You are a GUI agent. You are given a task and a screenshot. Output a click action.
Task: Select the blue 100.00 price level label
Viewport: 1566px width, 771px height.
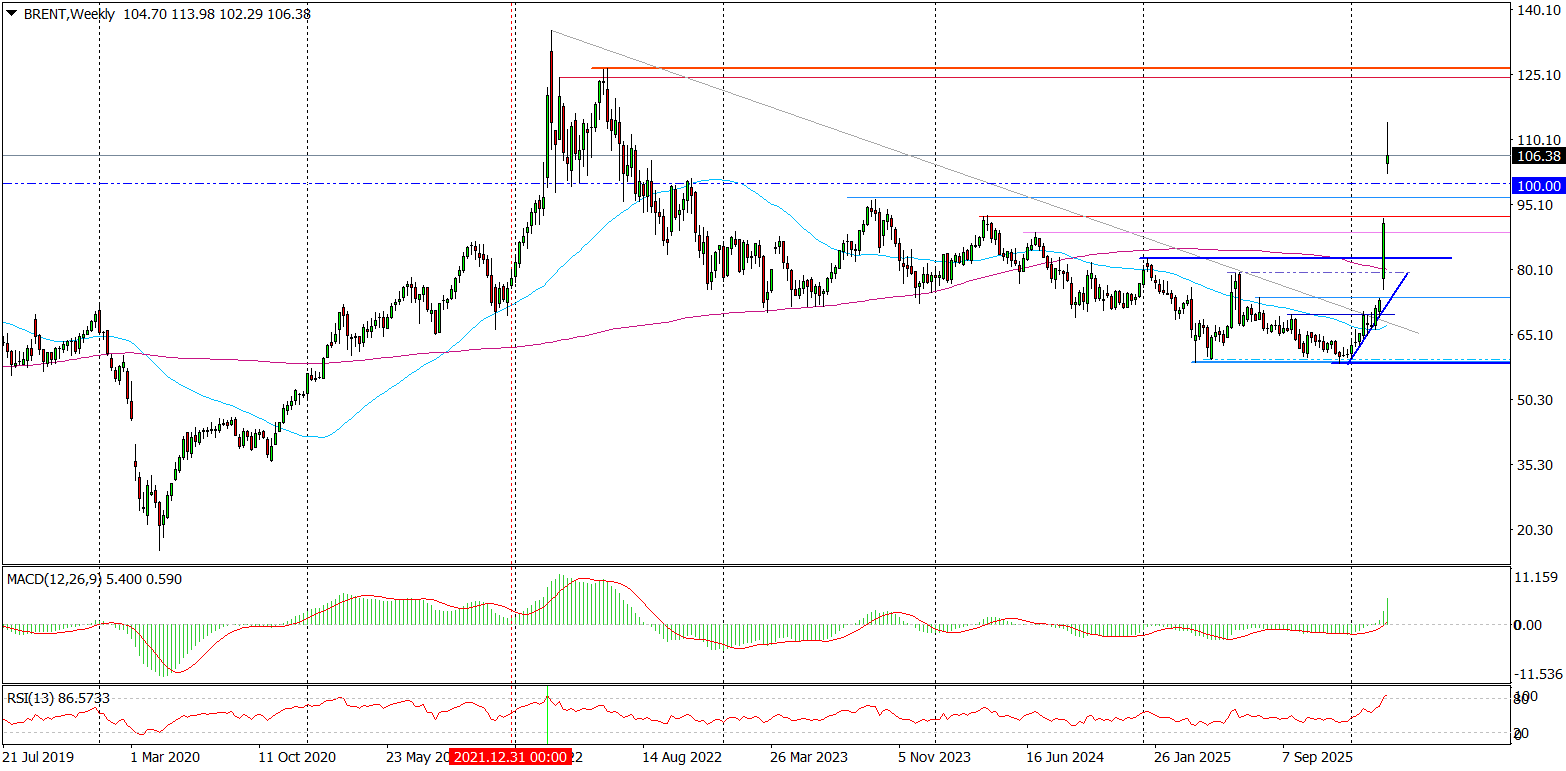click(x=1538, y=185)
